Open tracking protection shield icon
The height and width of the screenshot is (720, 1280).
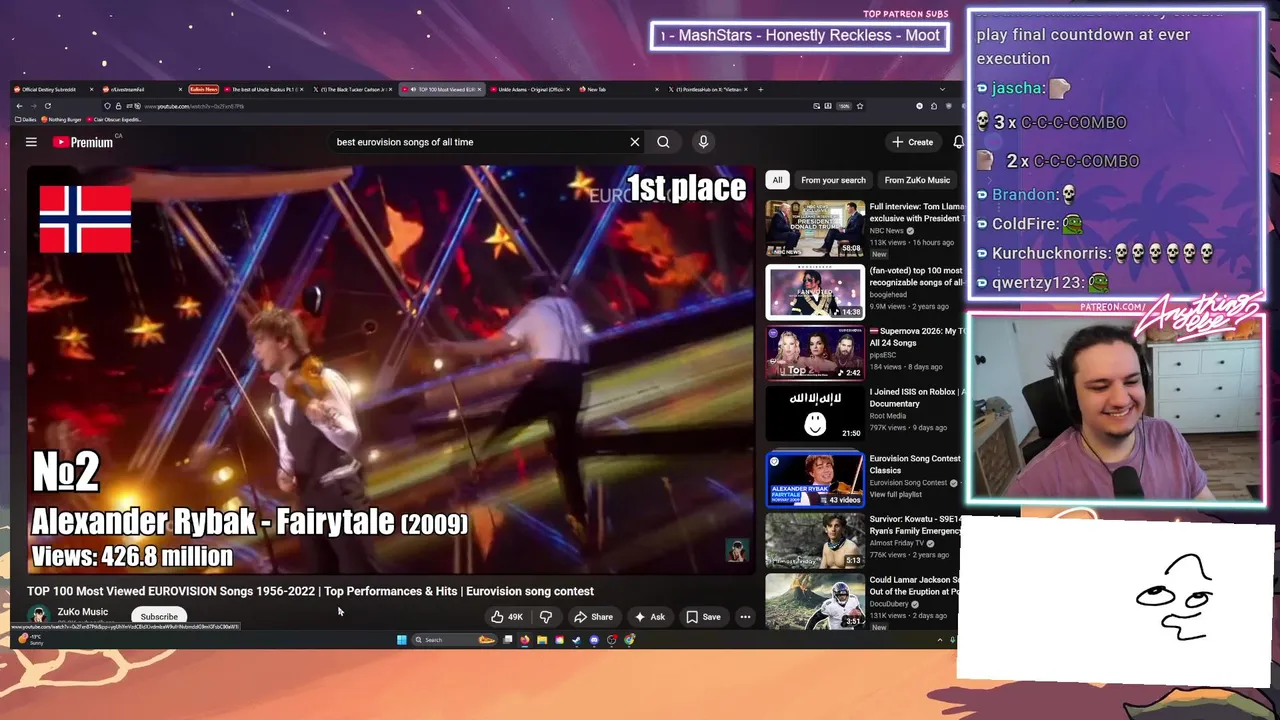(107, 106)
